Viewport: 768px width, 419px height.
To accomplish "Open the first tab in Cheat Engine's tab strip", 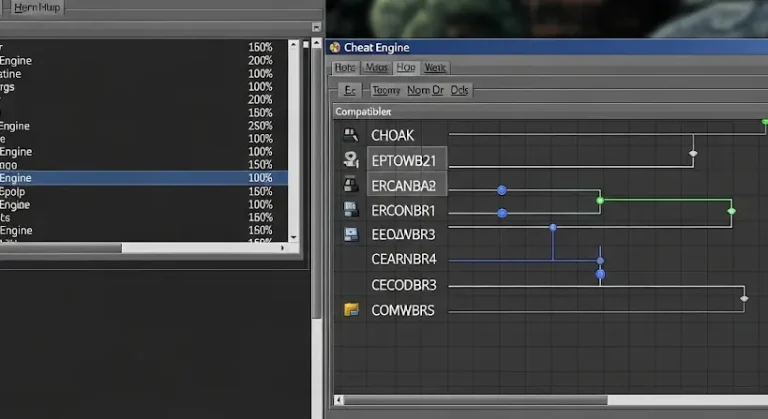I will (x=345, y=67).
